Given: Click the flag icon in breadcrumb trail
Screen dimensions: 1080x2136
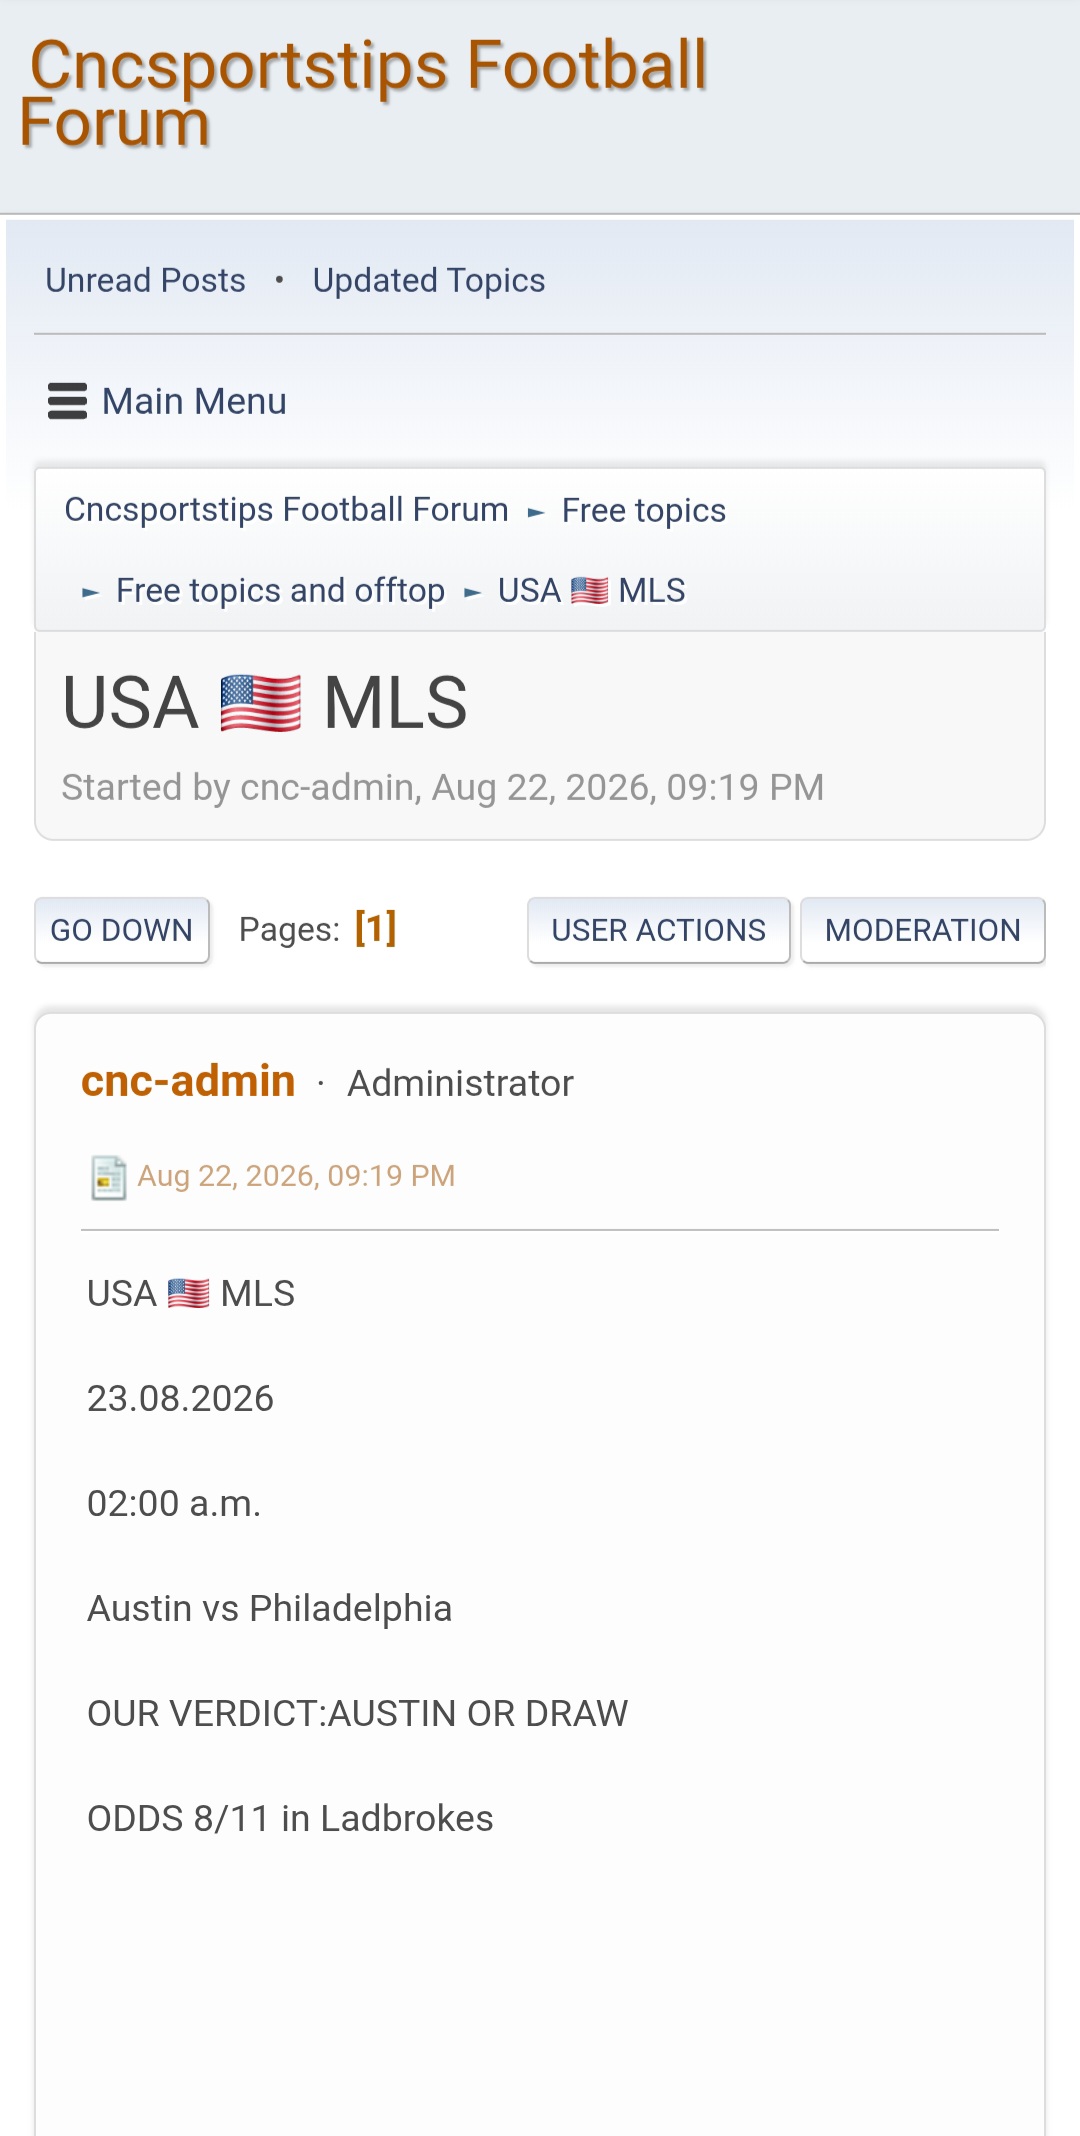Looking at the screenshot, I should pos(589,591).
